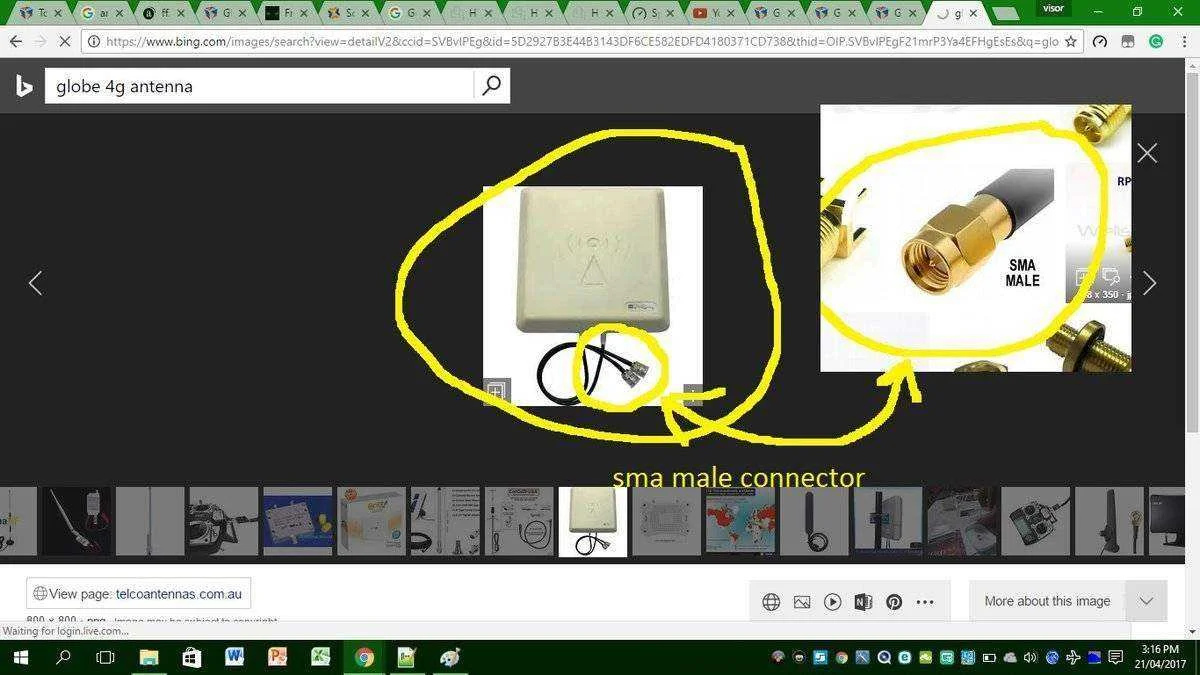Select the white router thumbnail next to the map
This screenshot has height=675, width=1200.
pyautogui.click(x=667, y=521)
